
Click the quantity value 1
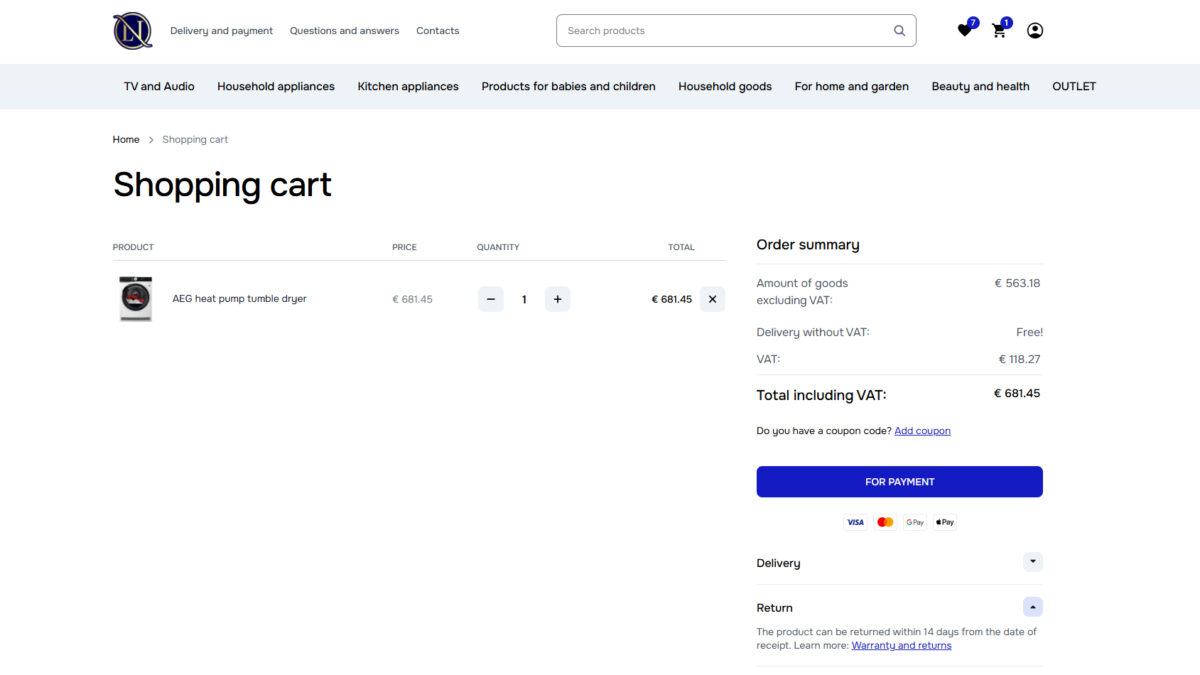tap(524, 299)
